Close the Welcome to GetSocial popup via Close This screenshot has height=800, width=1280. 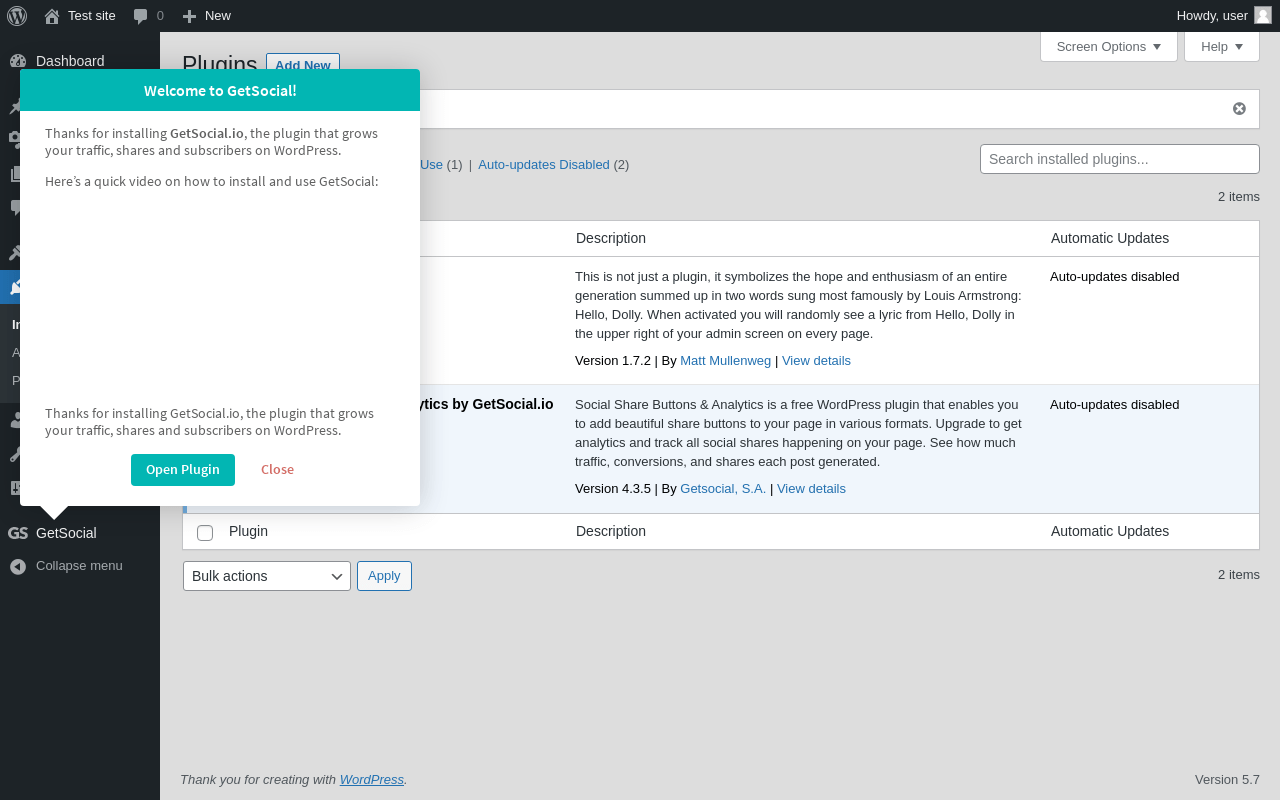pos(277,470)
